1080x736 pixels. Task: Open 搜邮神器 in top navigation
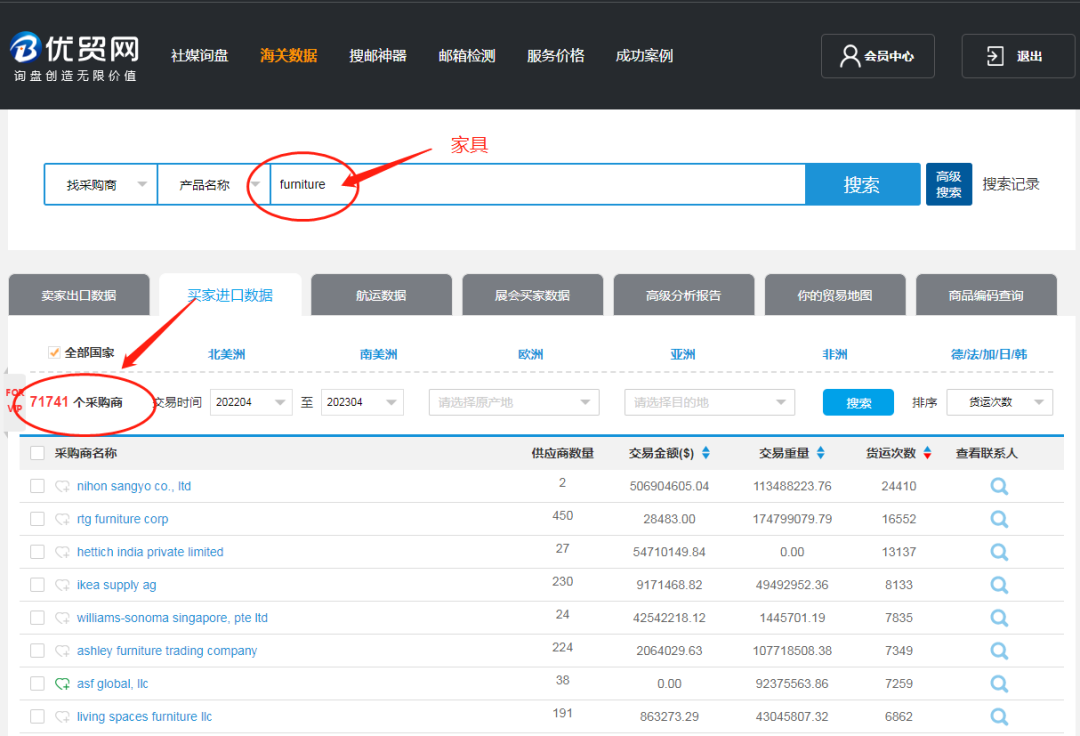click(x=377, y=56)
